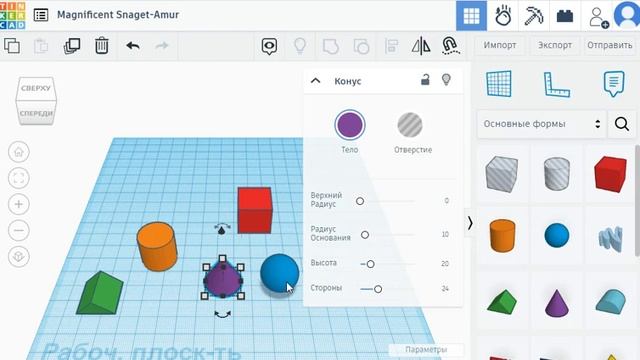The height and width of the screenshot is (360, 640).
Task: Open the Bricks mode icon
Action: (565, 16)
